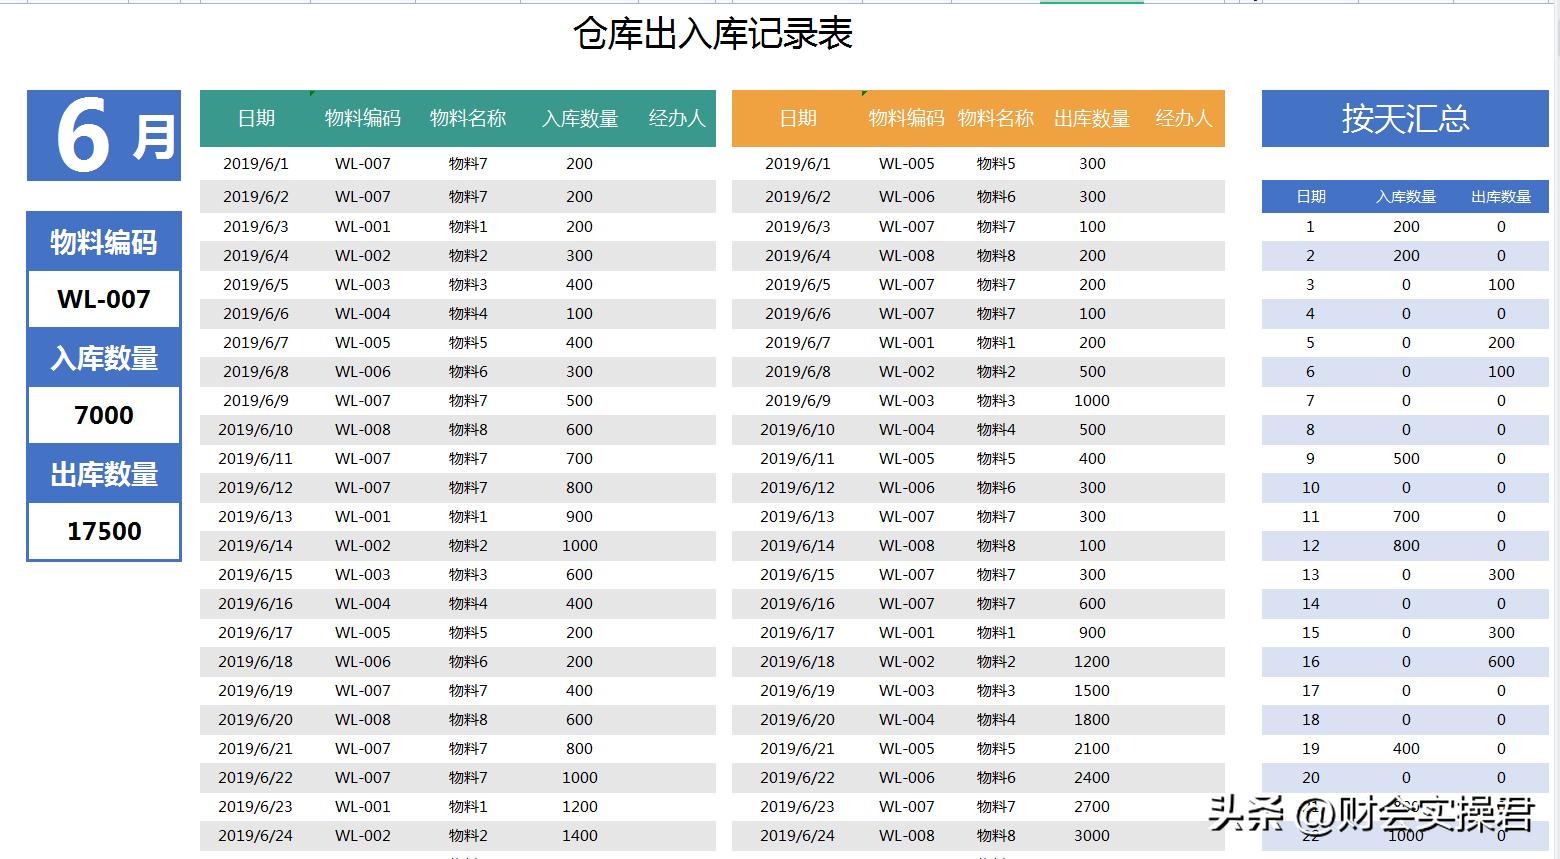Click the WL-007 material code input cell
The width and height of the screenshot is (1560, 859).
[x=103, y=299]
